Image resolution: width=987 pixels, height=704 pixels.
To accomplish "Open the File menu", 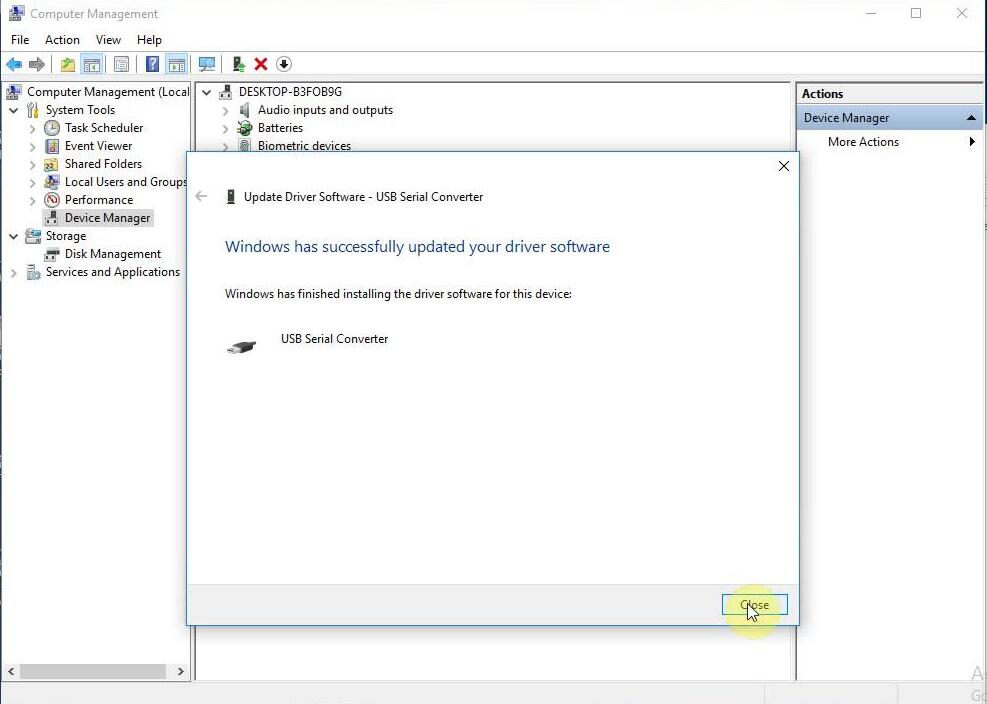I will [20, 40].
